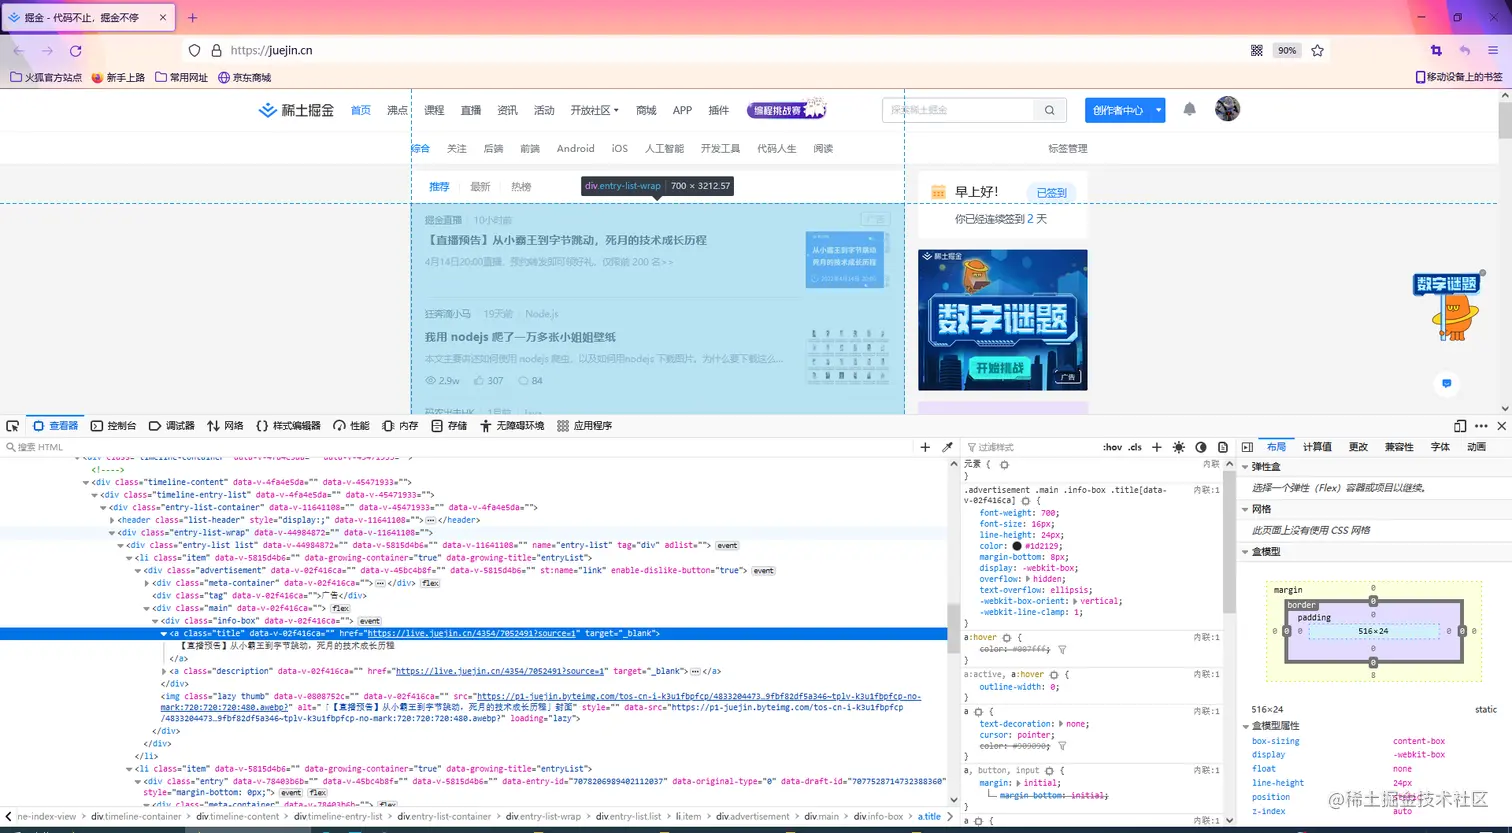Collapse the 网格 grid section

1245,509
